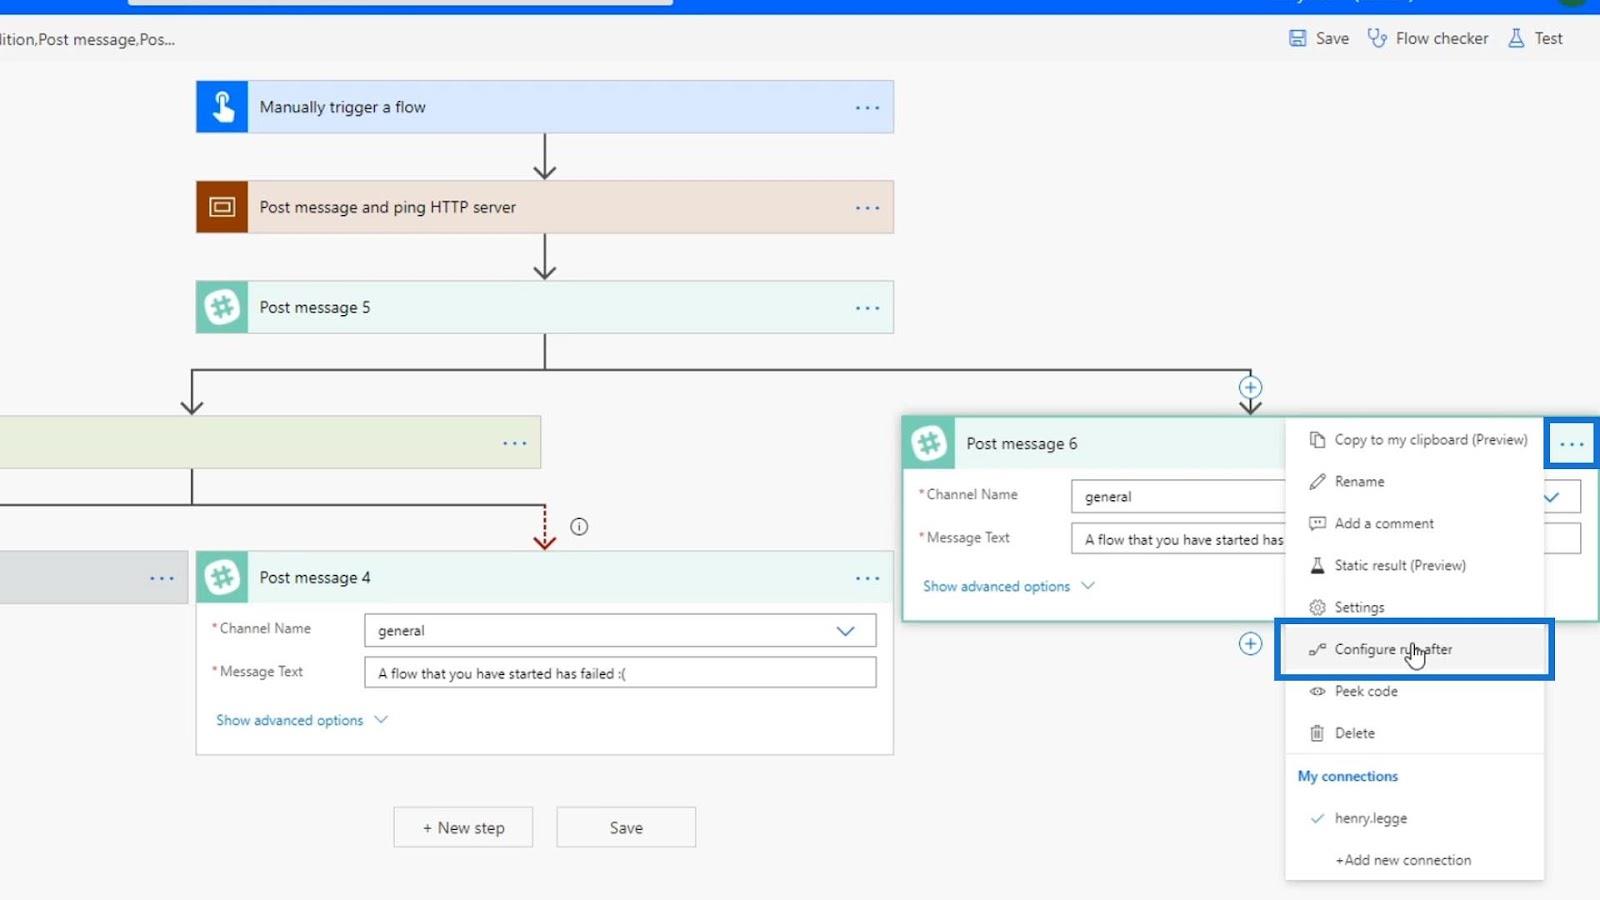Click the Save disk icon in top toolbar
The image size is (1600, 900).
(1297, 38)
